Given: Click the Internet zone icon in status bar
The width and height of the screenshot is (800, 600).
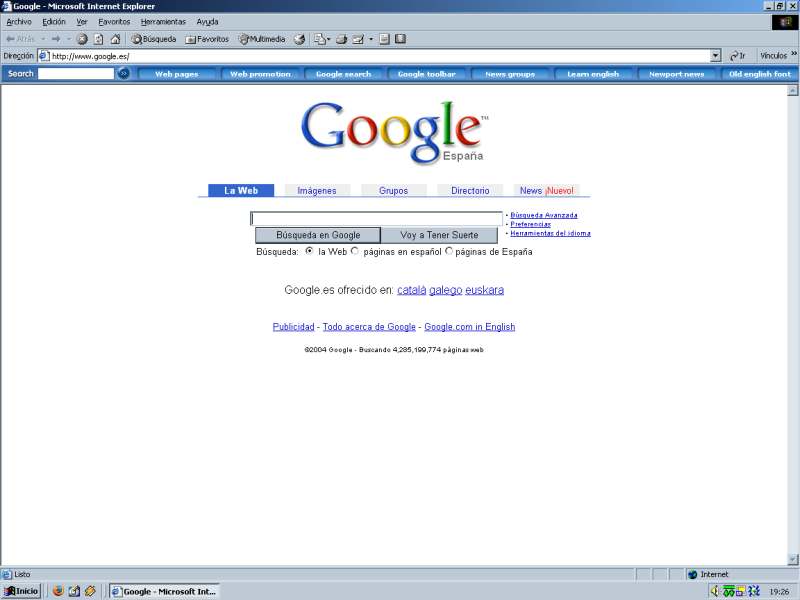Looking at the screenshot, I should (x=692, y=574).
